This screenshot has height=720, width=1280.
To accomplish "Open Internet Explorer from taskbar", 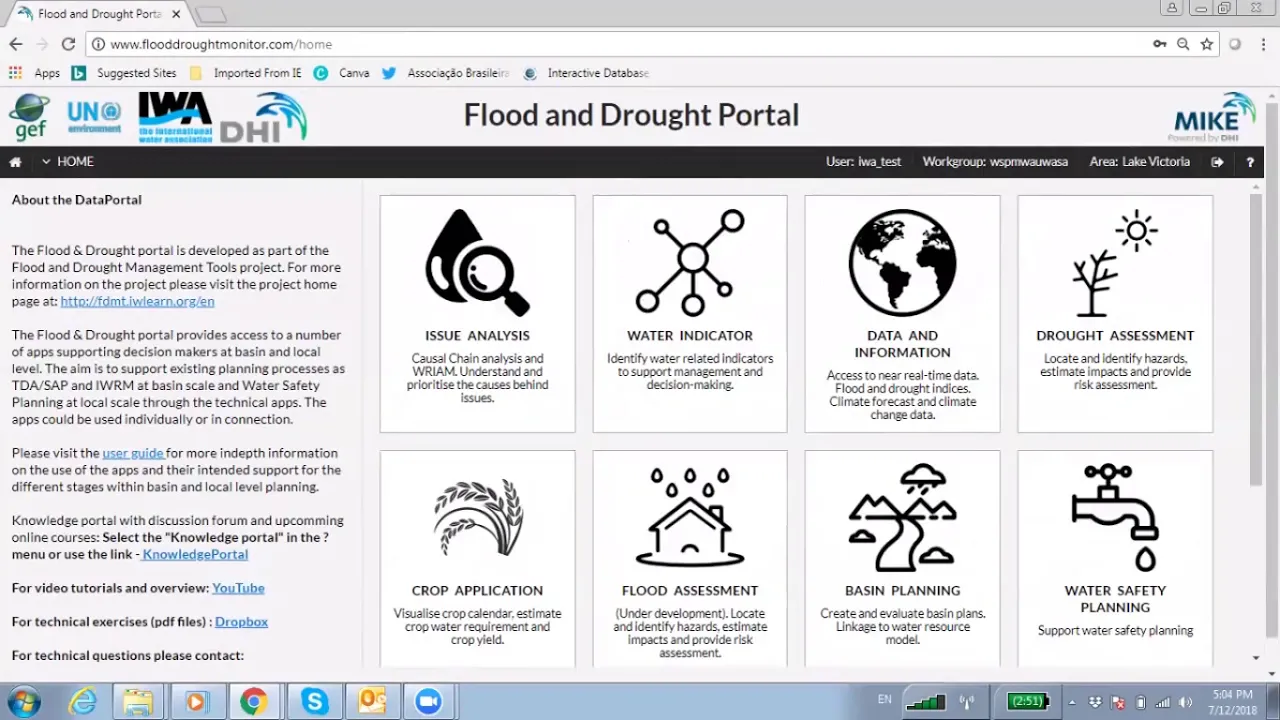I will point(82,702).
